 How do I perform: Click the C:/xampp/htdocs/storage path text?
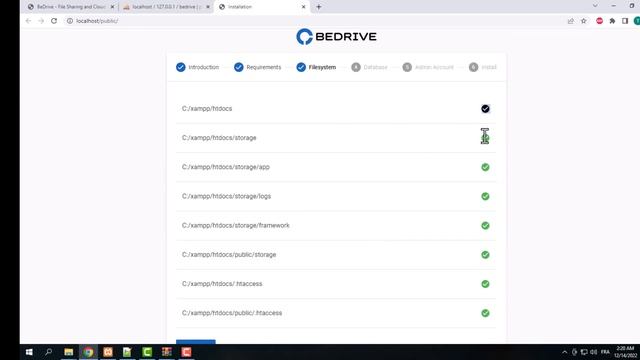219,138
